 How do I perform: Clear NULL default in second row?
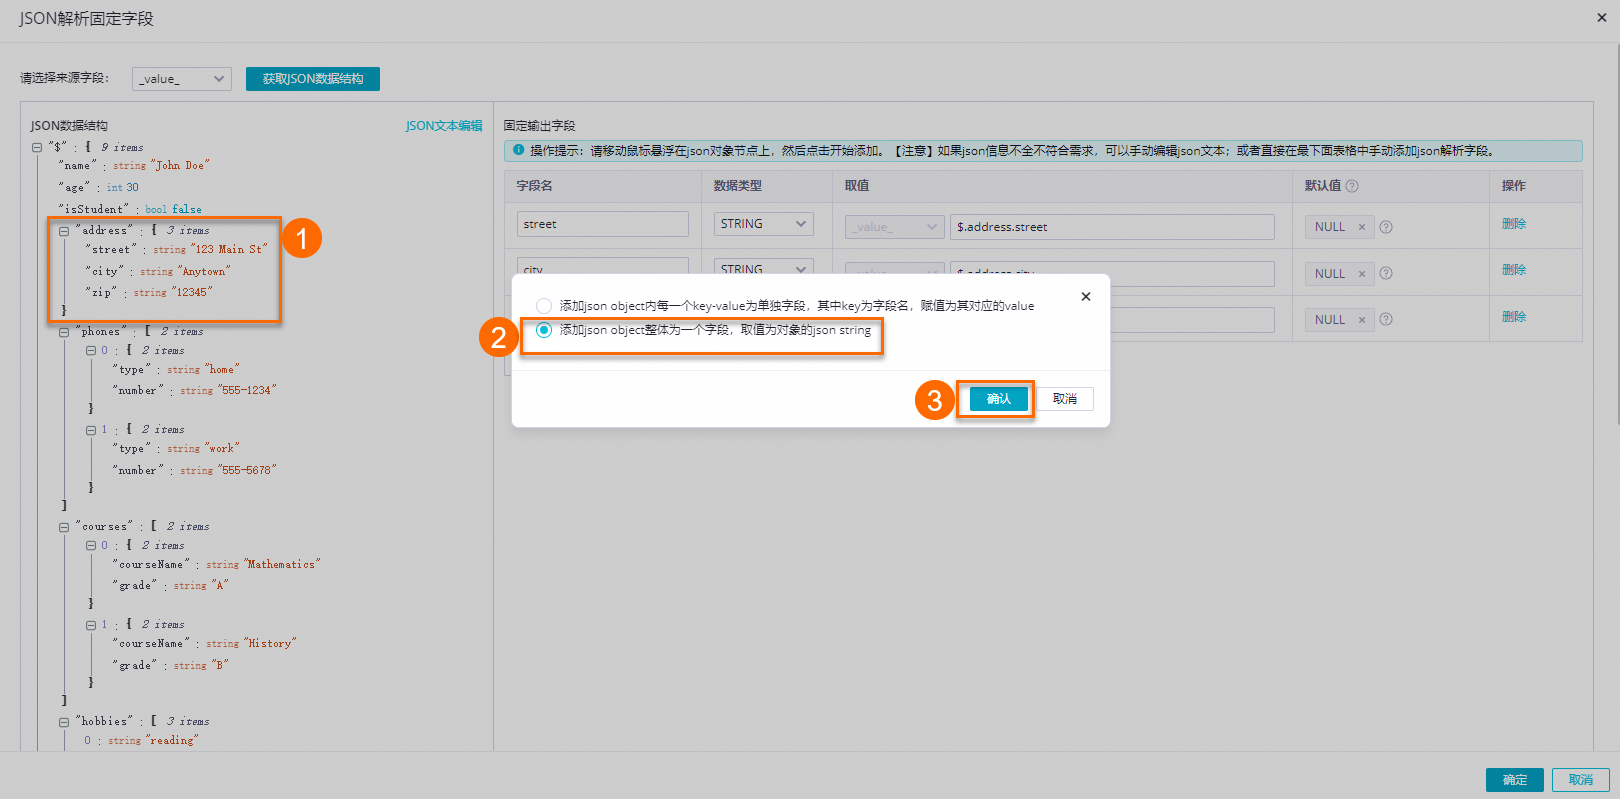(x=1361, y=274)
